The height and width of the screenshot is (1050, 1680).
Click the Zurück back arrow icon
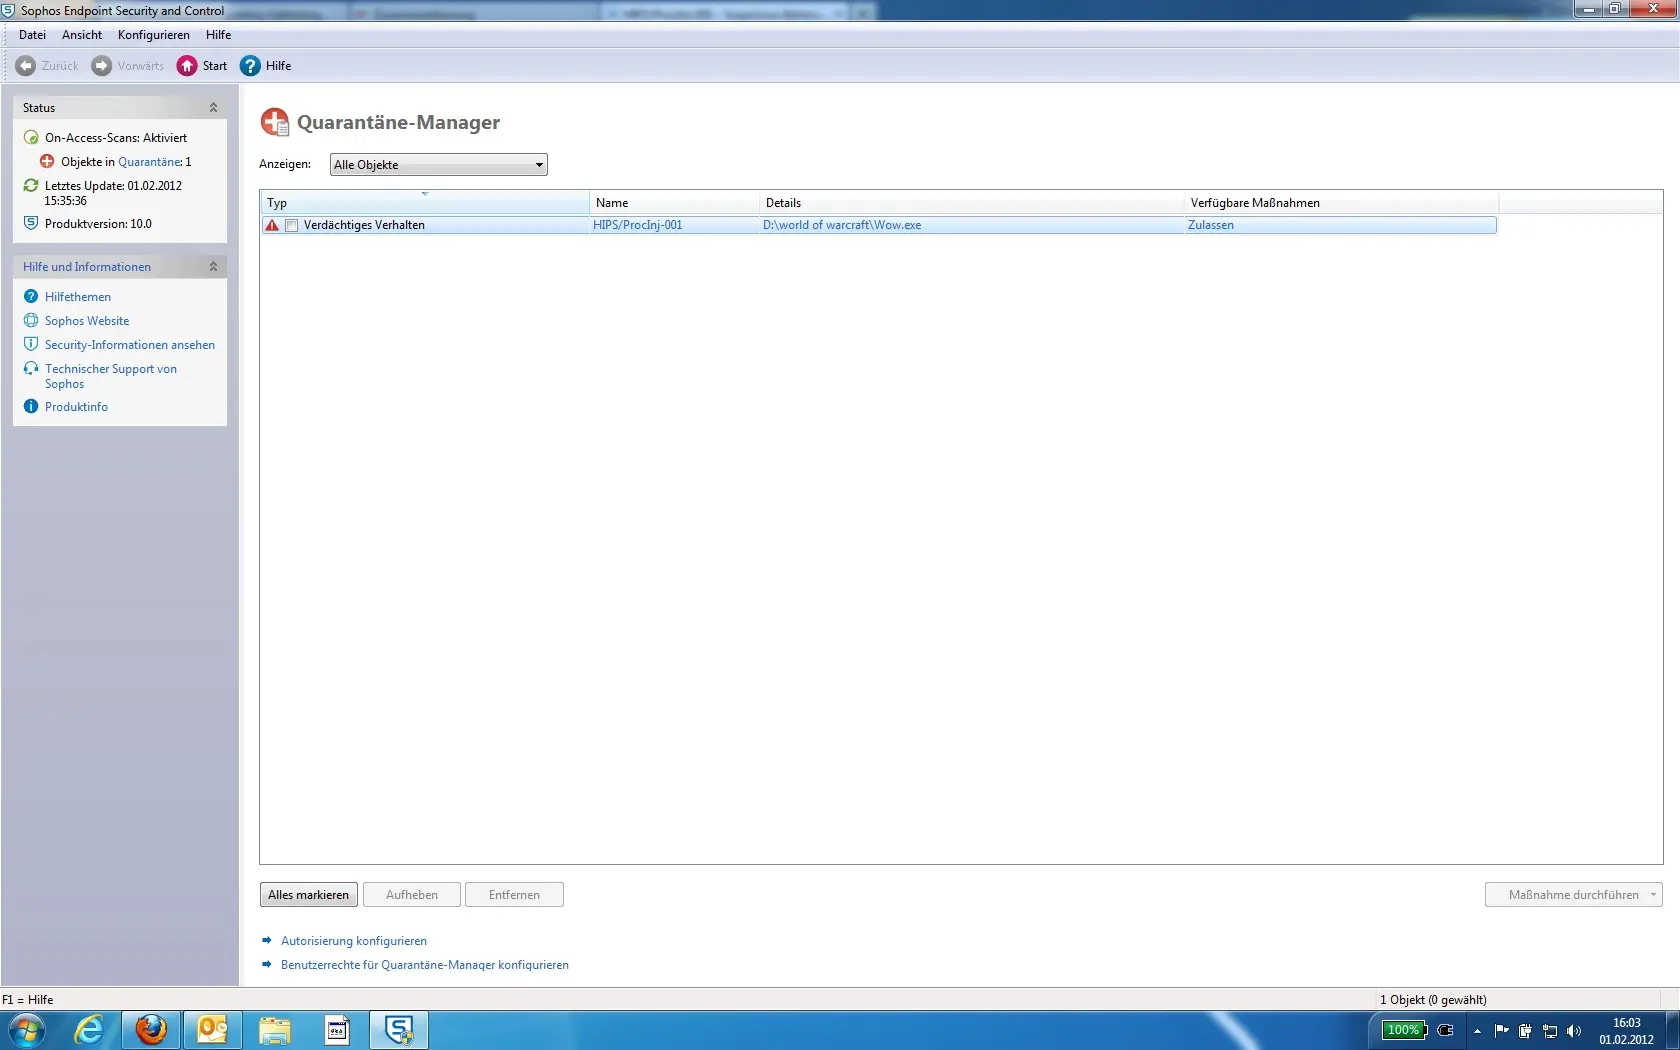pos(26,66)
